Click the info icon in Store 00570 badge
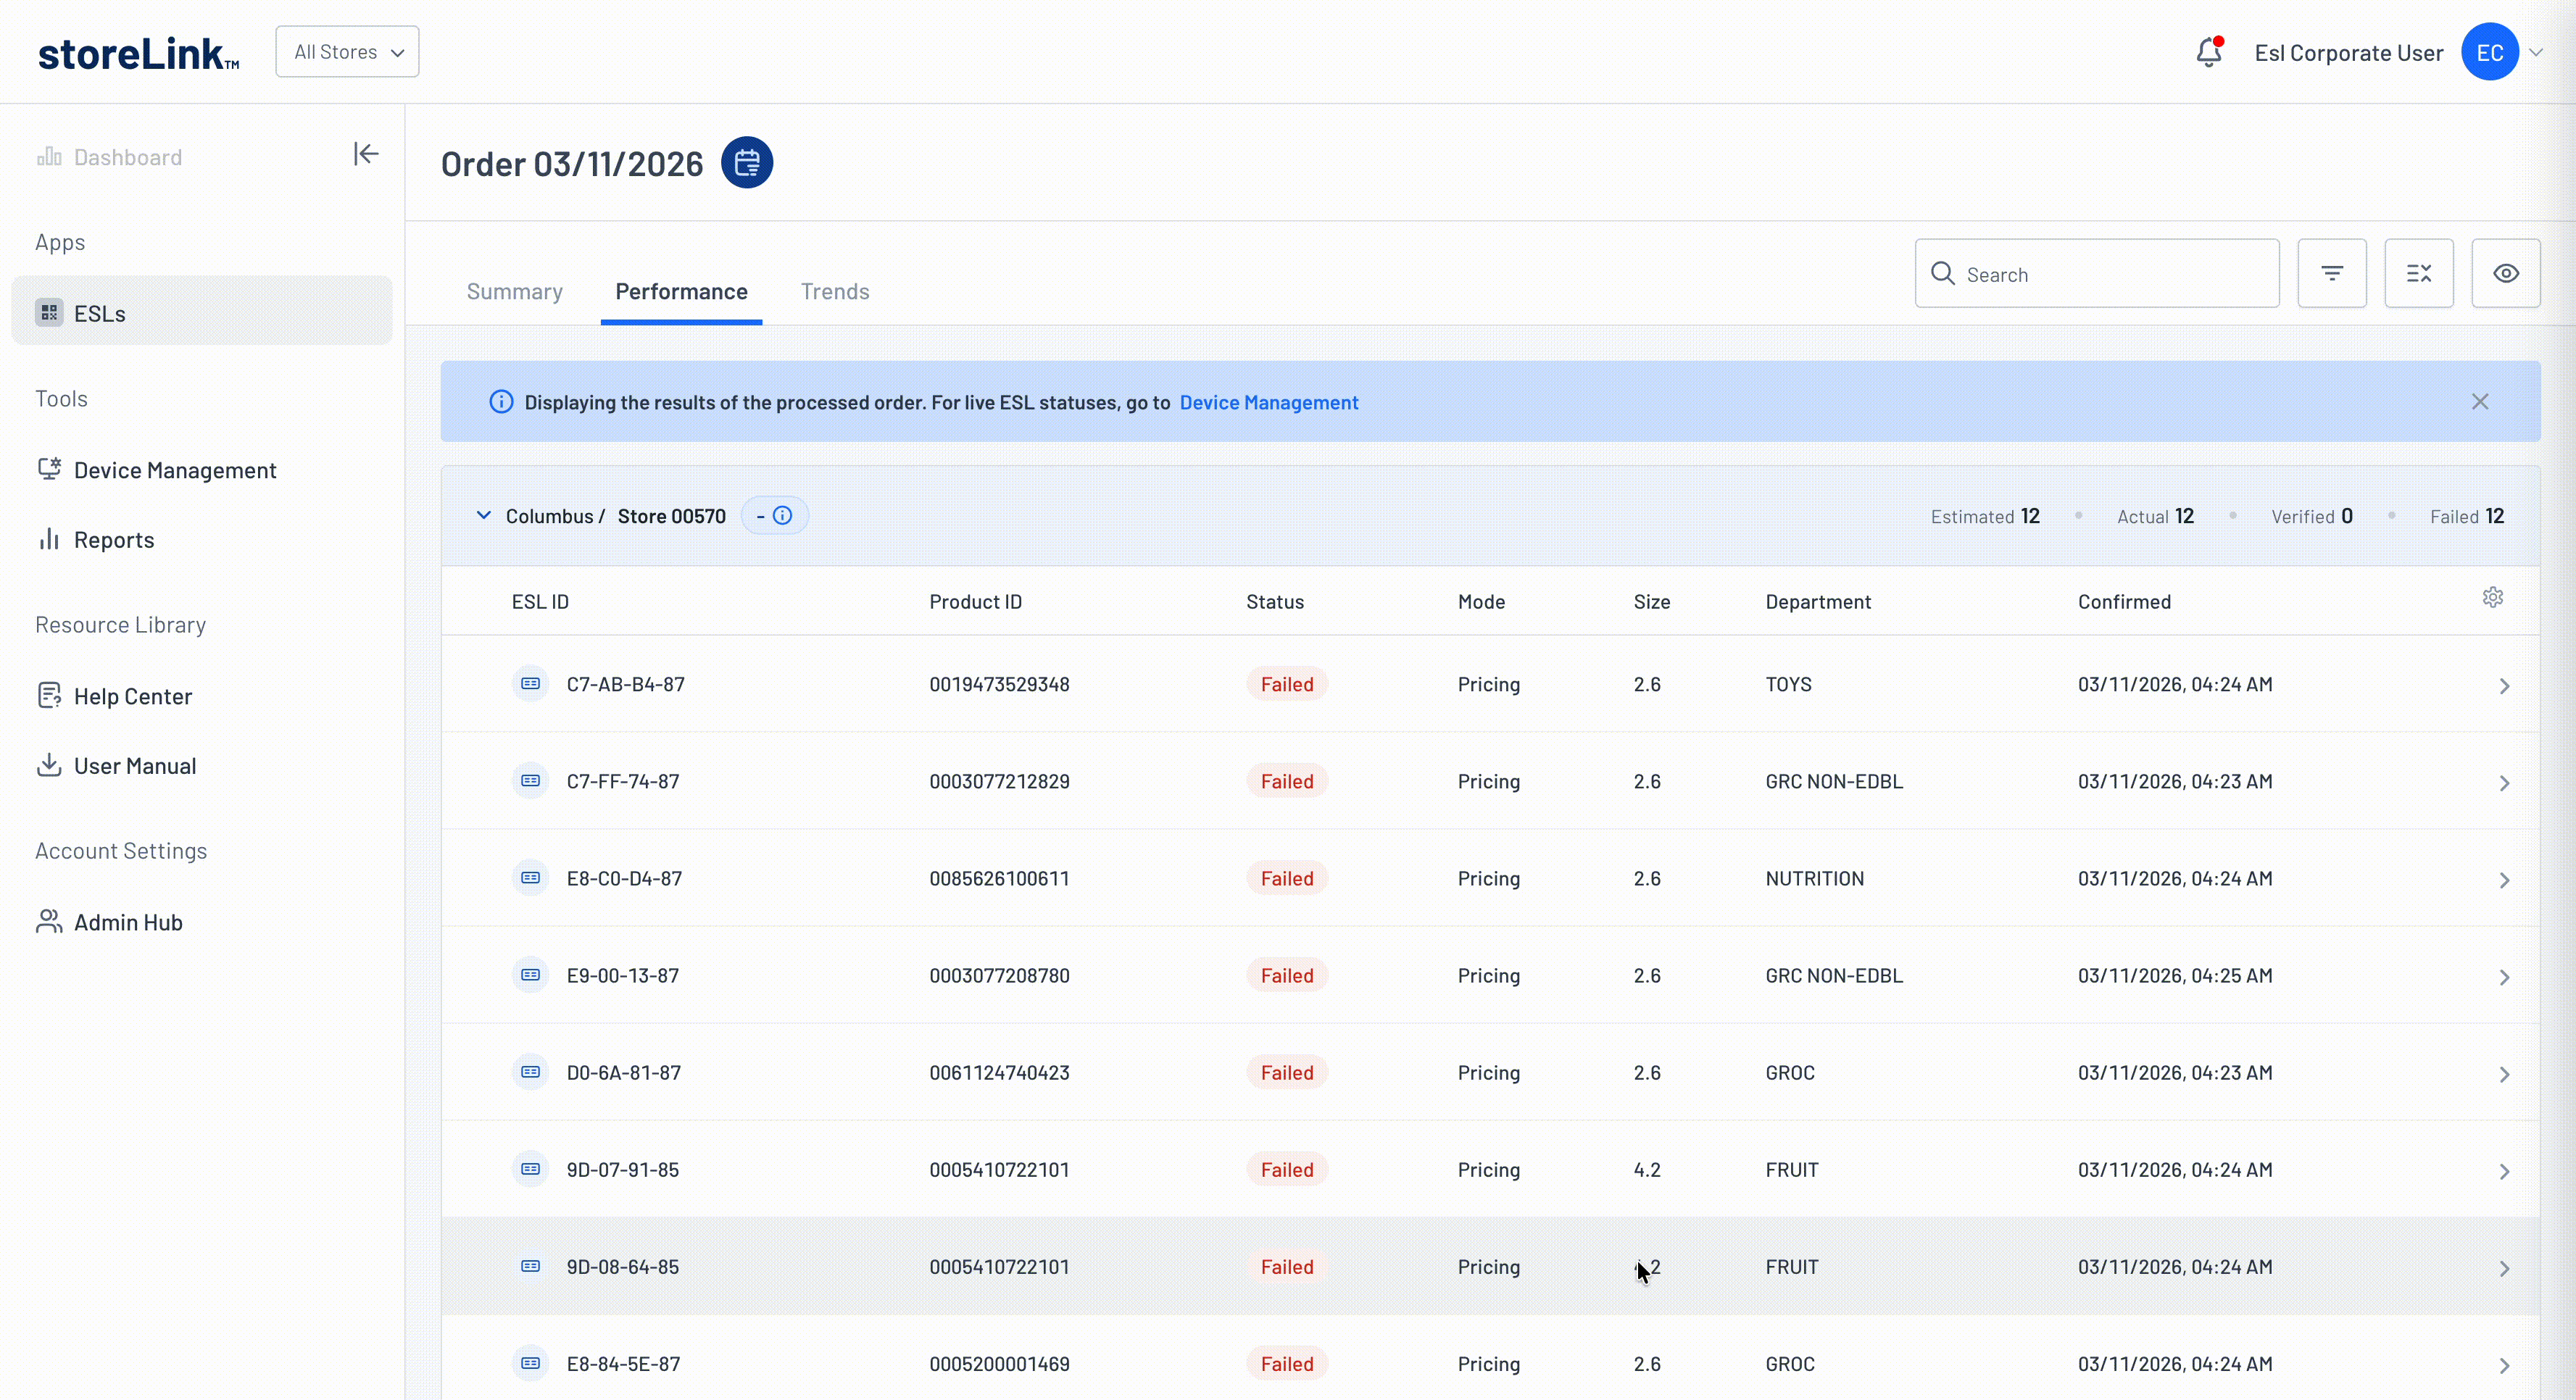 [783, 516]
